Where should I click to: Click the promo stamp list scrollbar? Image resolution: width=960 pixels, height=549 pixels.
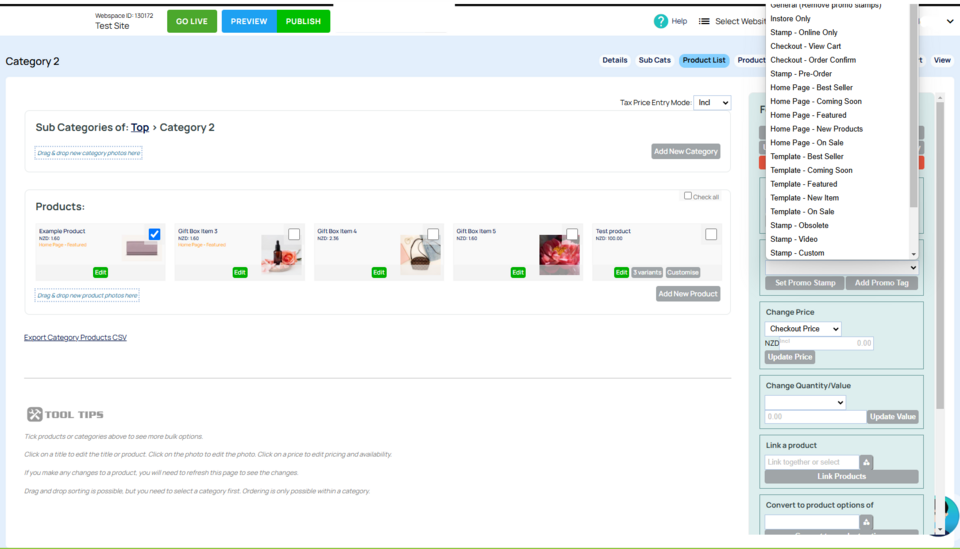point(913,100)
